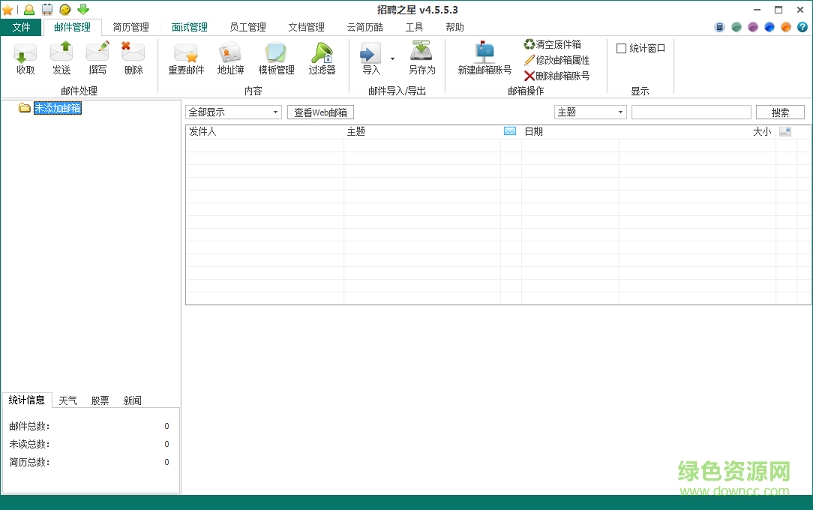Select the green theme color ball

click(736, 27)
